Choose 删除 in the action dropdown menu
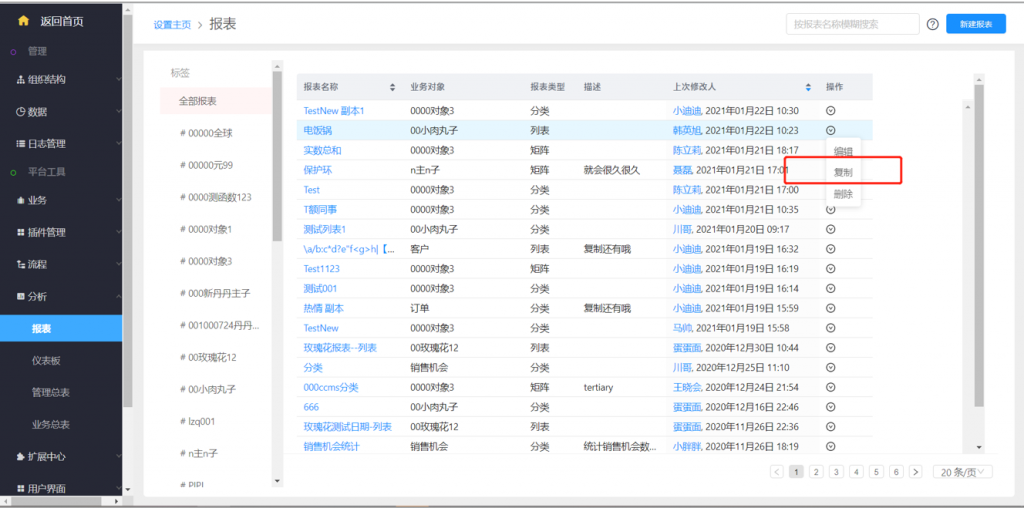Image resolution: width=1024 pixels, height=508 pixels. 843,194
